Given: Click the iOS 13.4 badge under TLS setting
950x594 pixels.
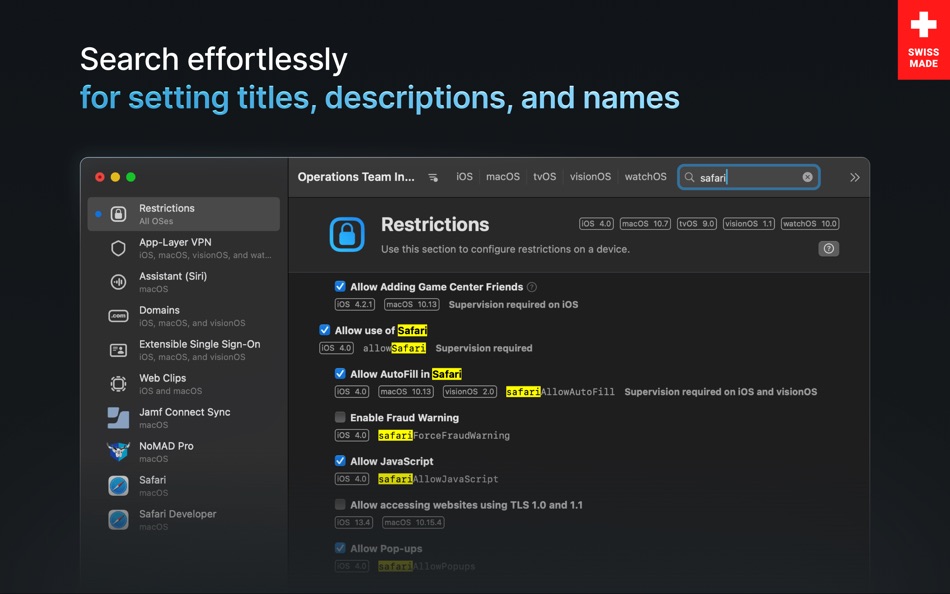Looking at the screenshot, I should pos(354,522).
